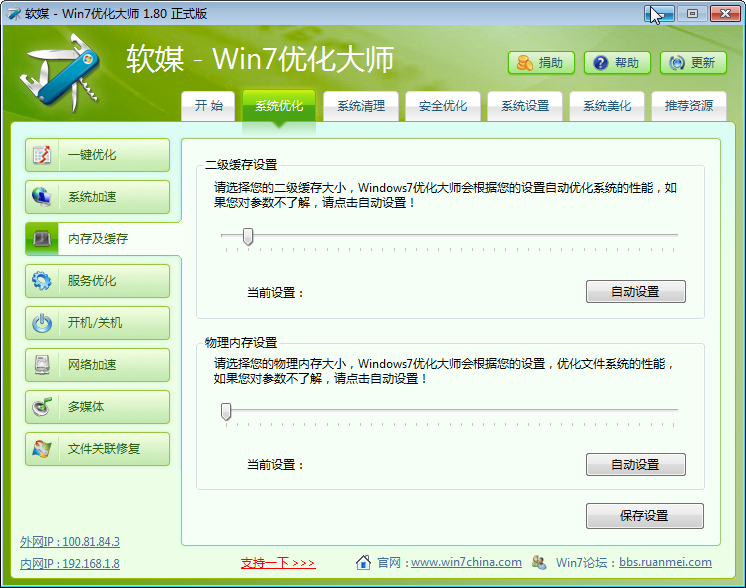Click the 多媒体 music disc icon
746x588 pixels.
(x=42, y=407)
